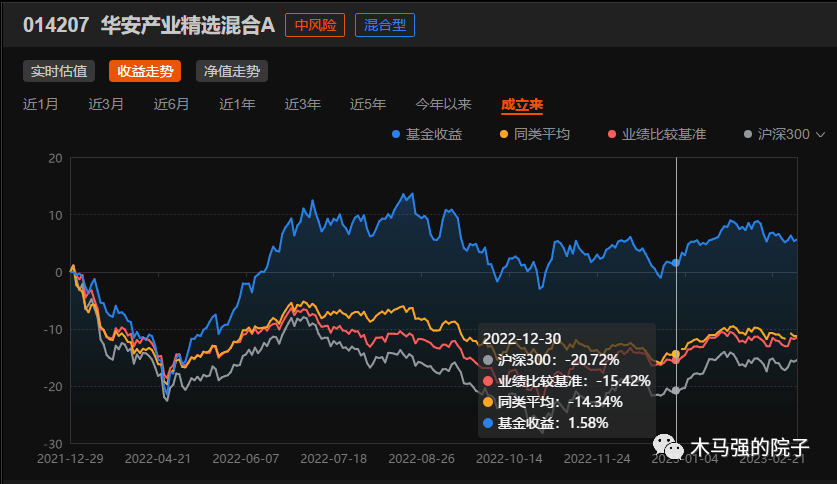The image size is (837, 484).
Task: Choose the 近1年 time range
Action: point(237,104)
